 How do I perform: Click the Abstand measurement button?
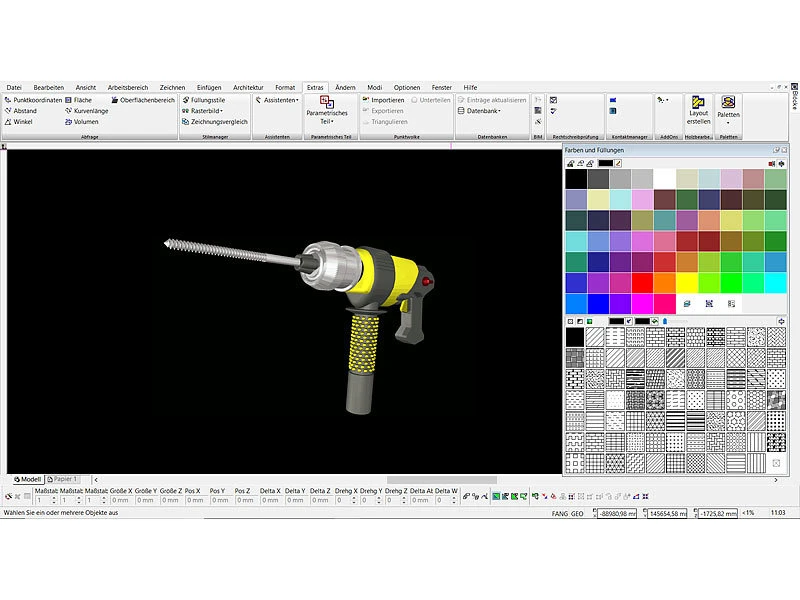pyautogui.click(x=25, y=111)
